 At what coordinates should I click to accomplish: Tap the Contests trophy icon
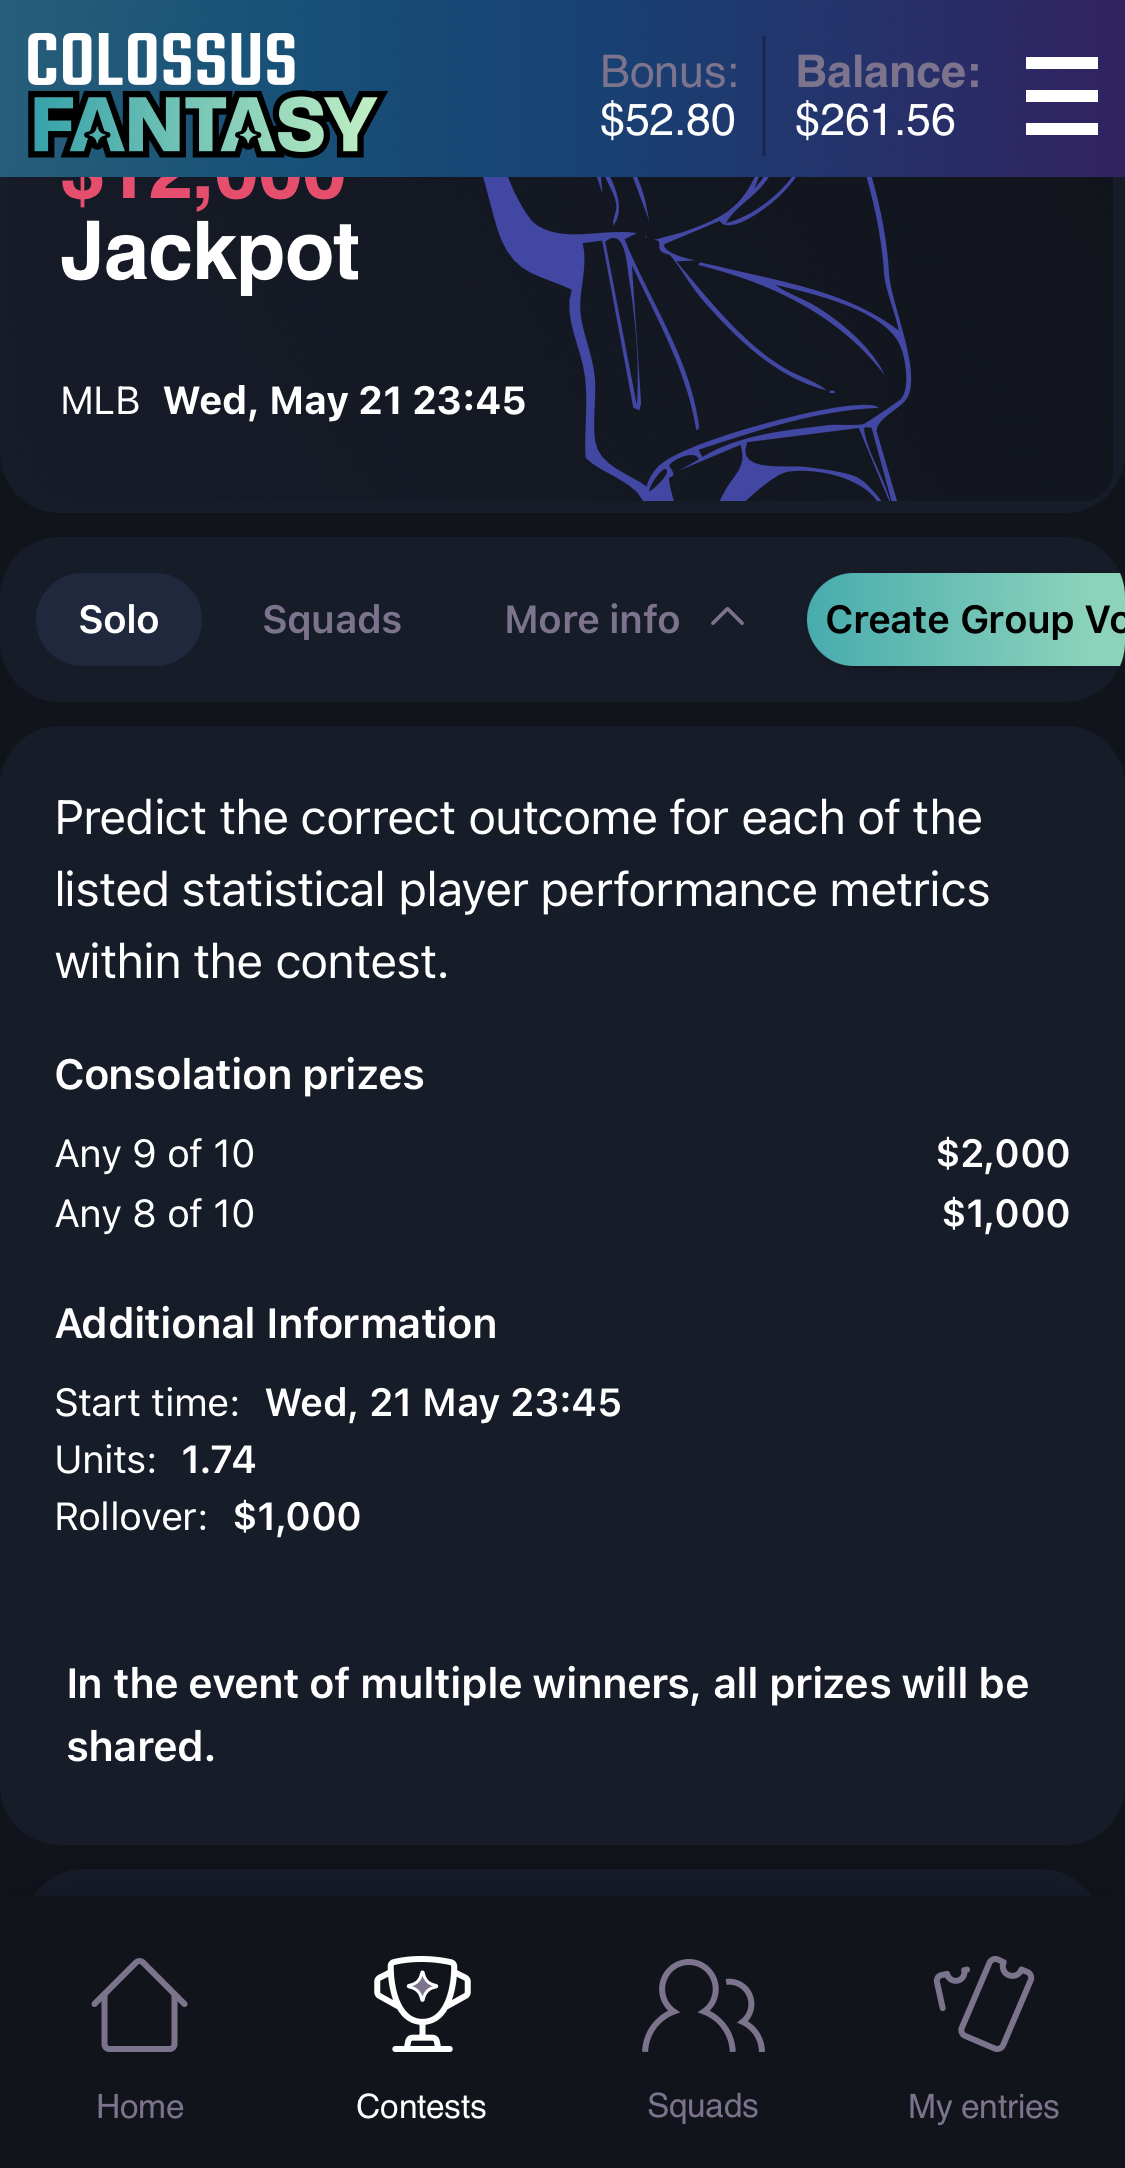tap(421, 2004)
